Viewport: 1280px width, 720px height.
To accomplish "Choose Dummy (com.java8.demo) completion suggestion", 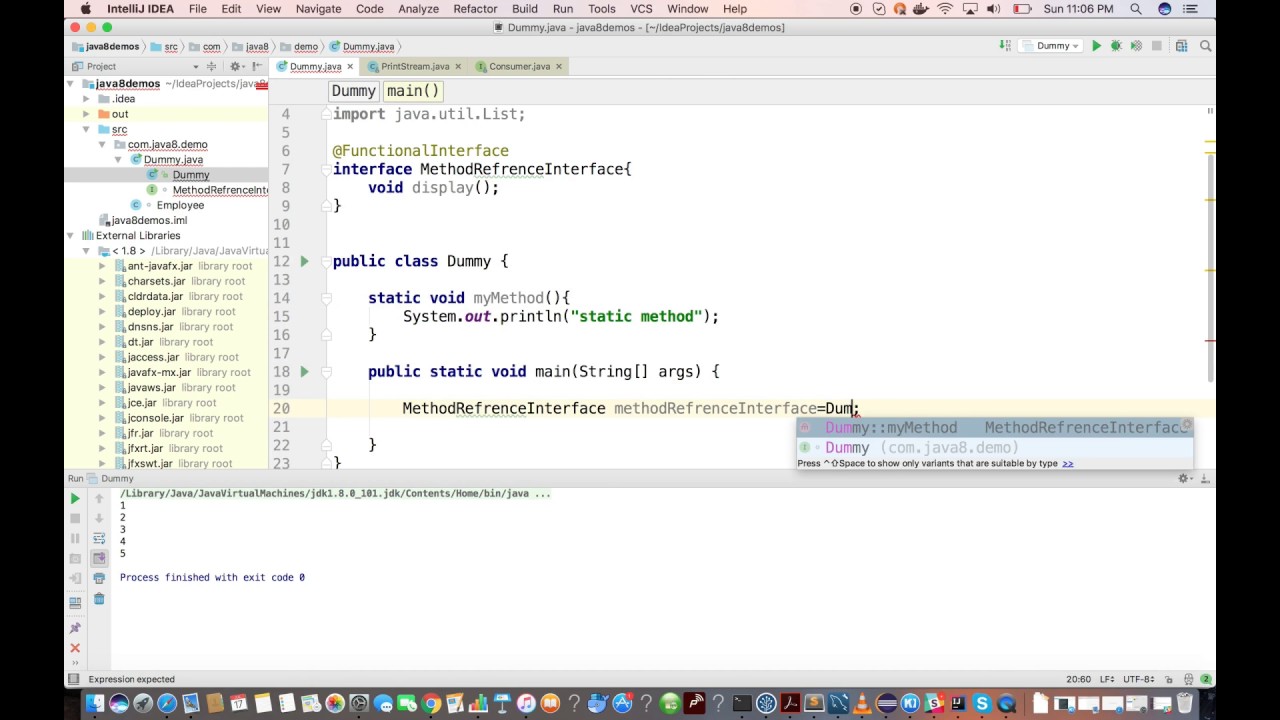I will (995, 448).
